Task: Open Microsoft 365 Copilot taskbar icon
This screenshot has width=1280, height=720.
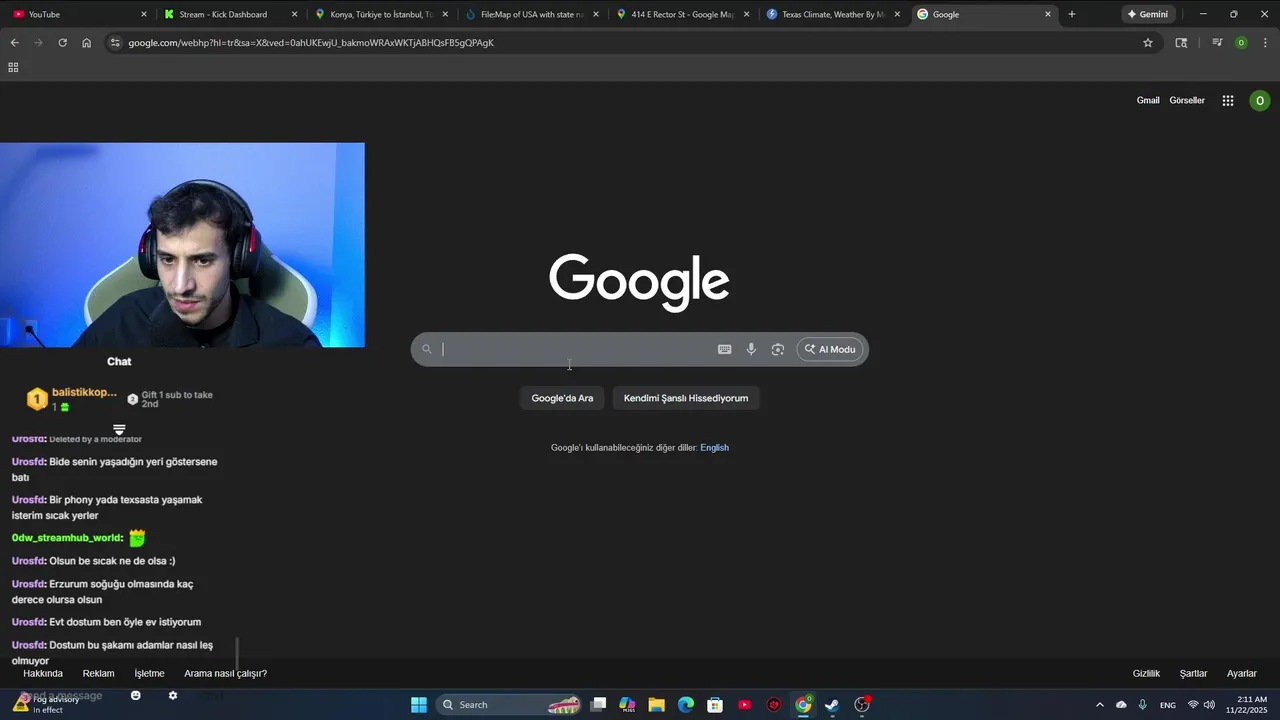Action: (627, 705)
